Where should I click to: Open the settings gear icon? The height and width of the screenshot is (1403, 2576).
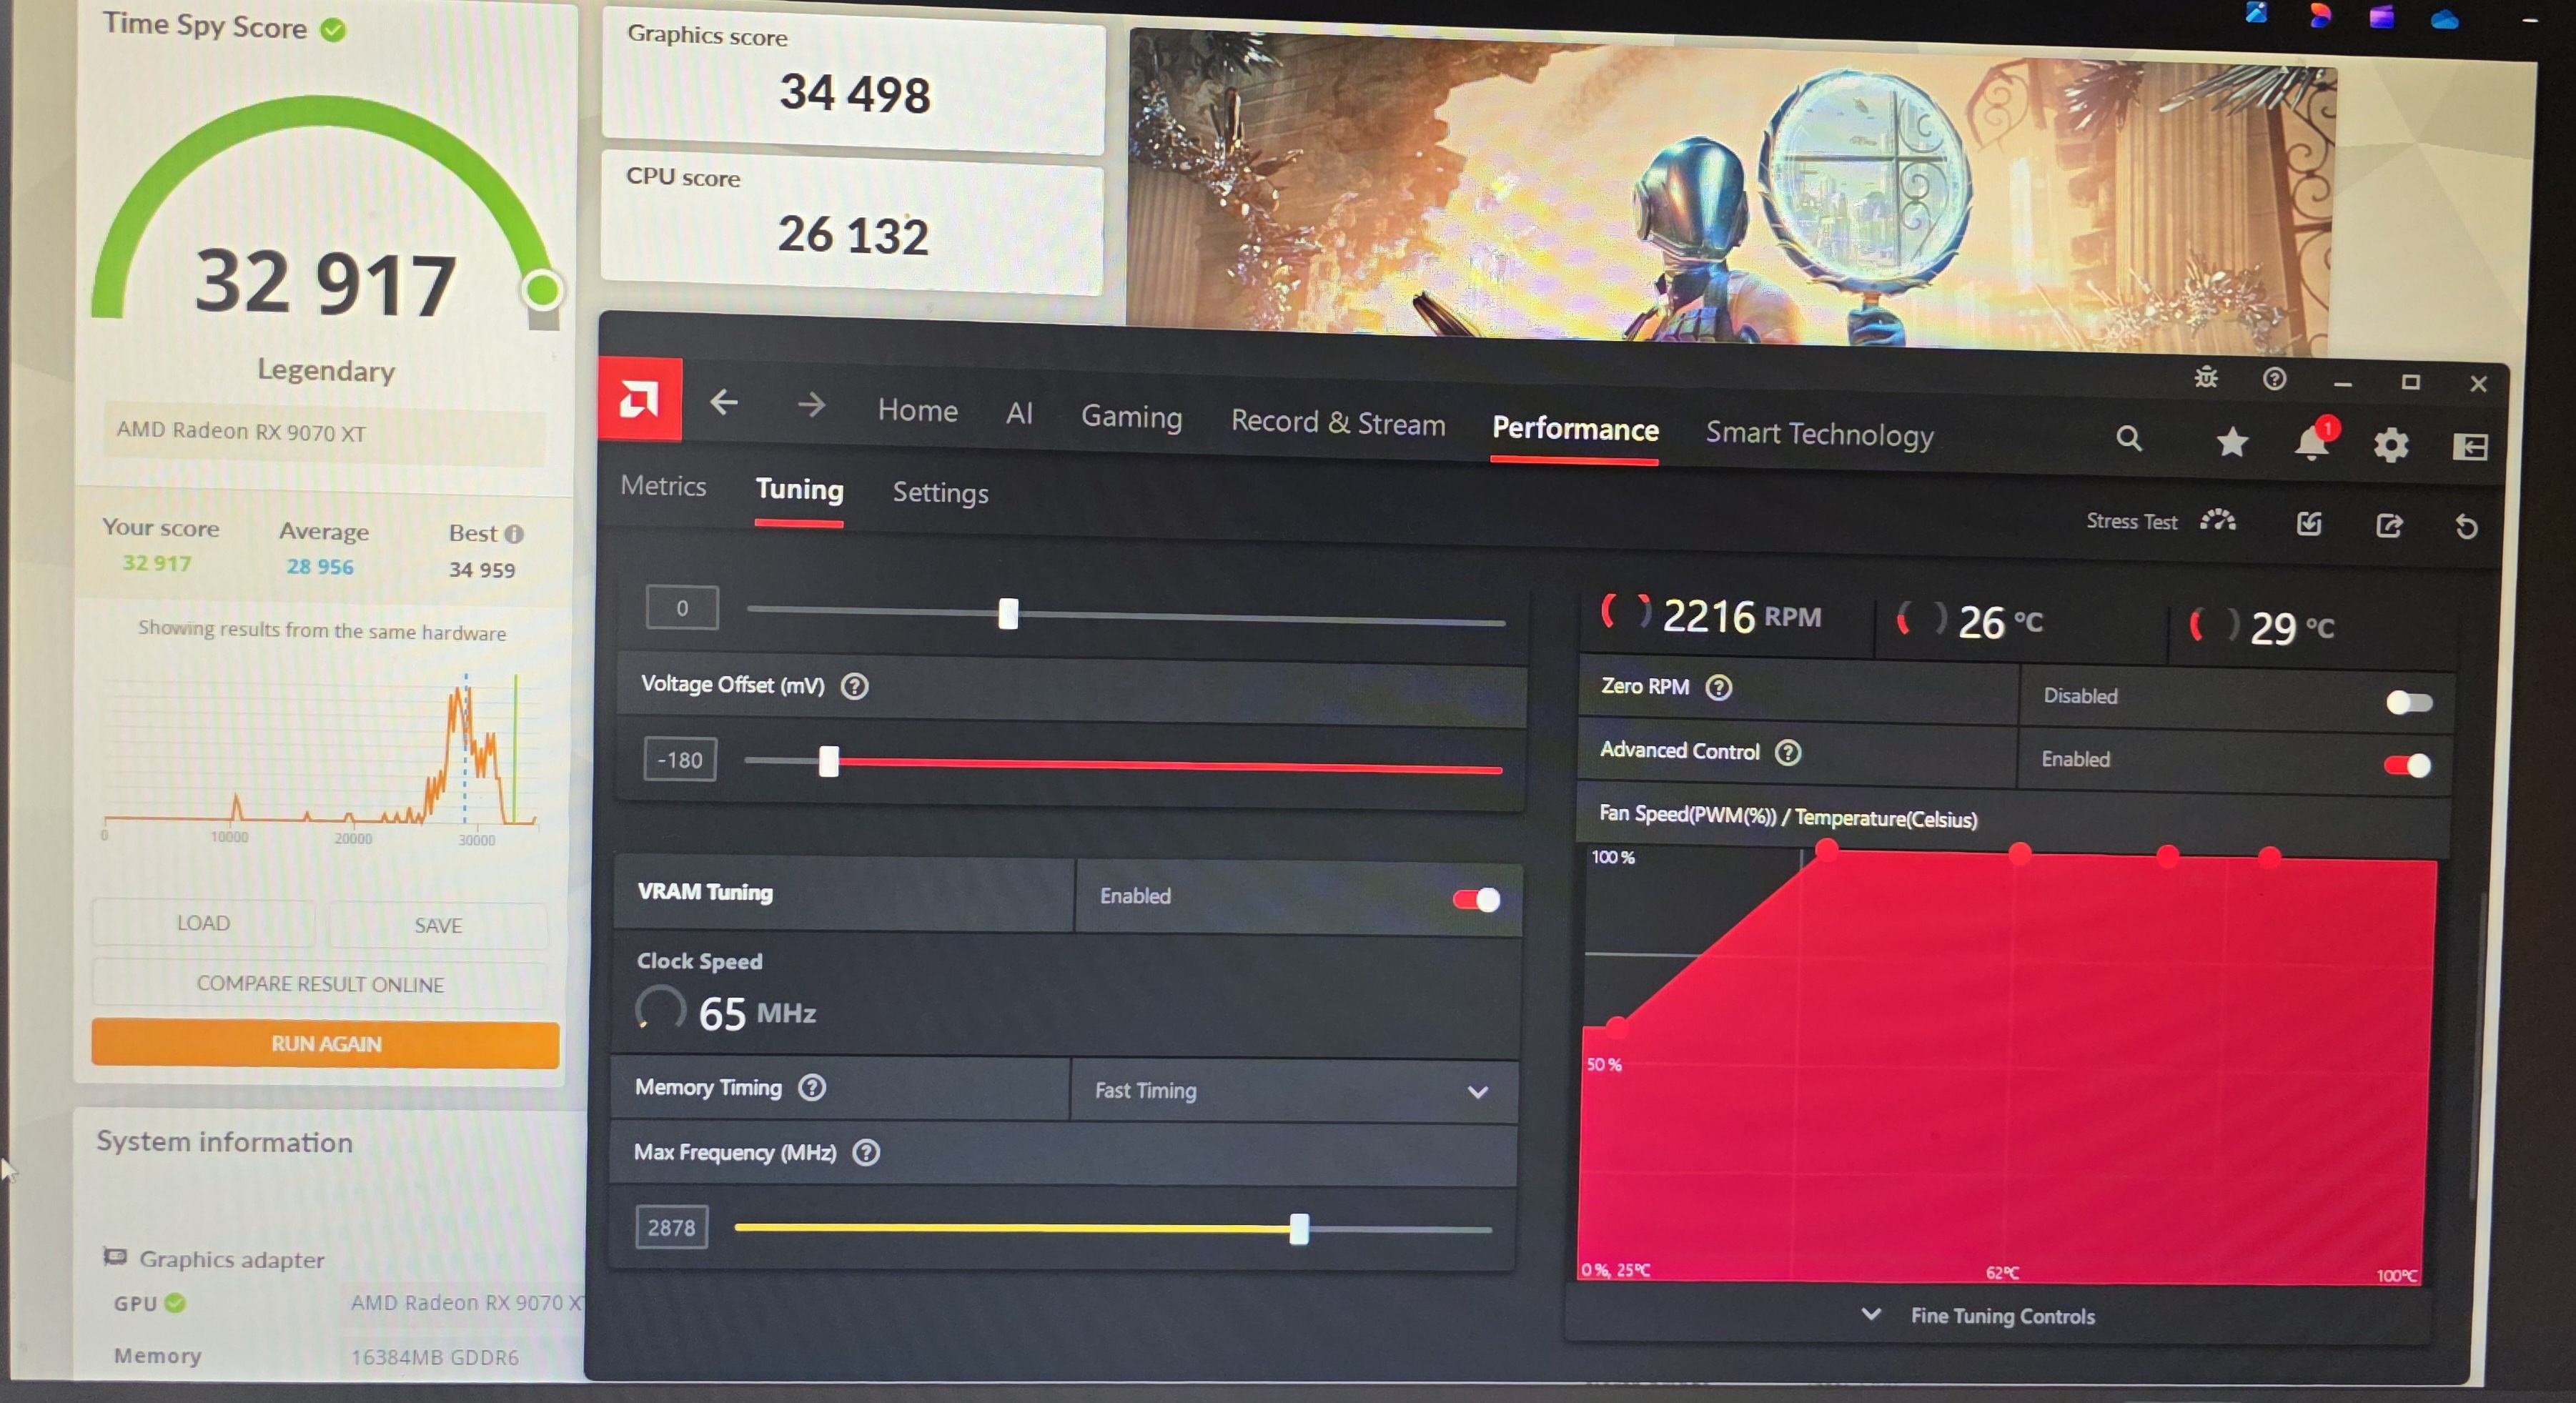click(x=2391, y=445)
